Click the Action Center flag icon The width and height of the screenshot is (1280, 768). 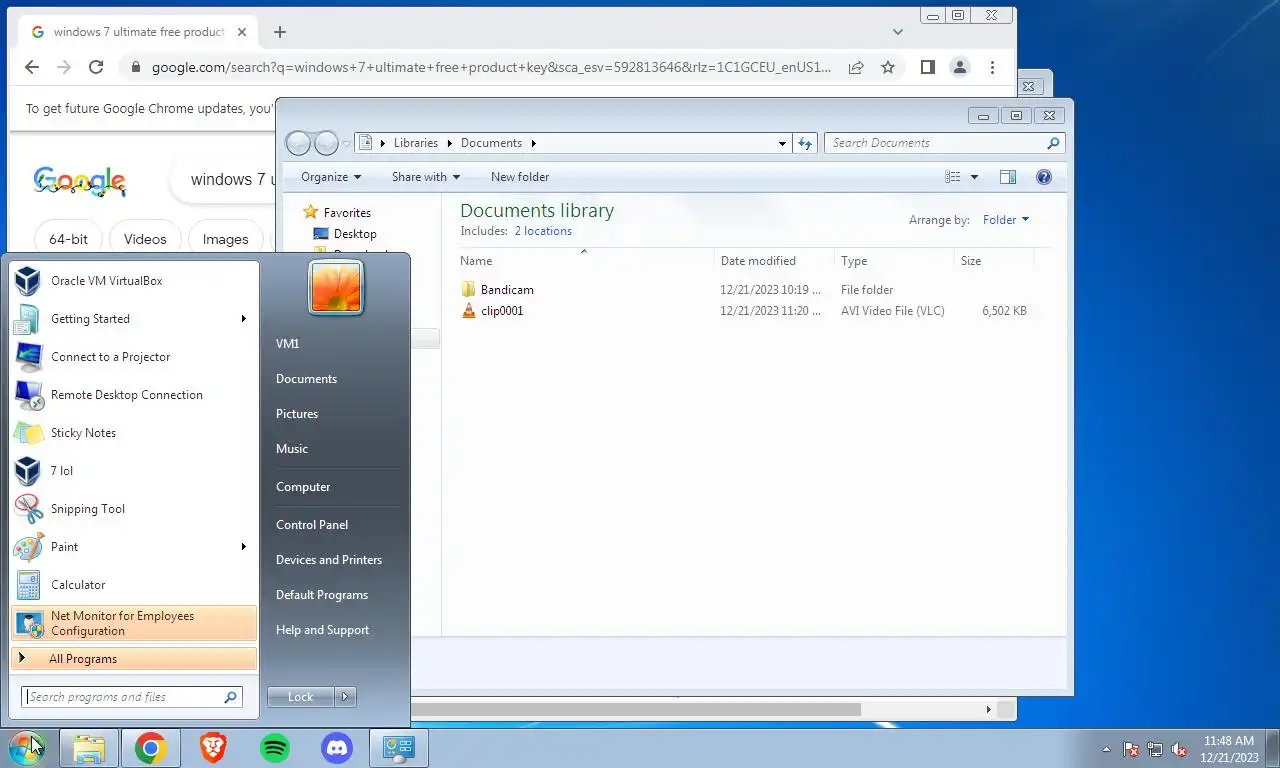pos(1131,749)
